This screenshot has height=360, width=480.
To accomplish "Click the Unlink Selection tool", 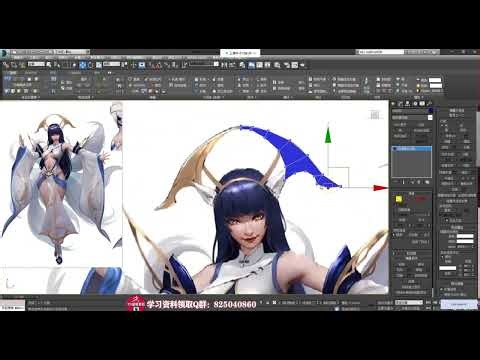I will tap(13, 65).
